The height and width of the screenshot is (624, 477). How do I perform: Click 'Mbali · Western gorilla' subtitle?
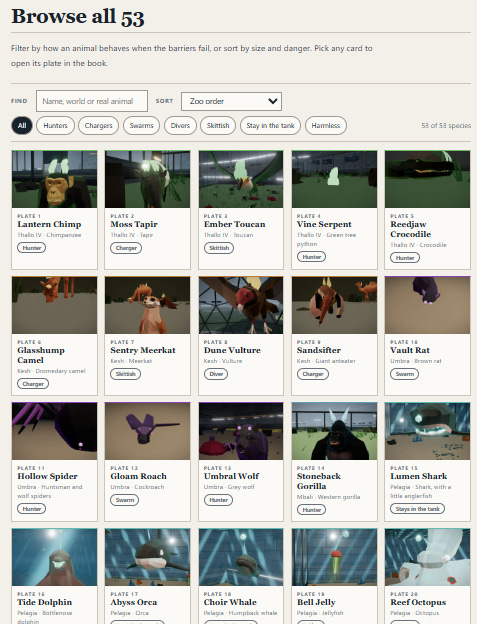[x=329, y=497]
